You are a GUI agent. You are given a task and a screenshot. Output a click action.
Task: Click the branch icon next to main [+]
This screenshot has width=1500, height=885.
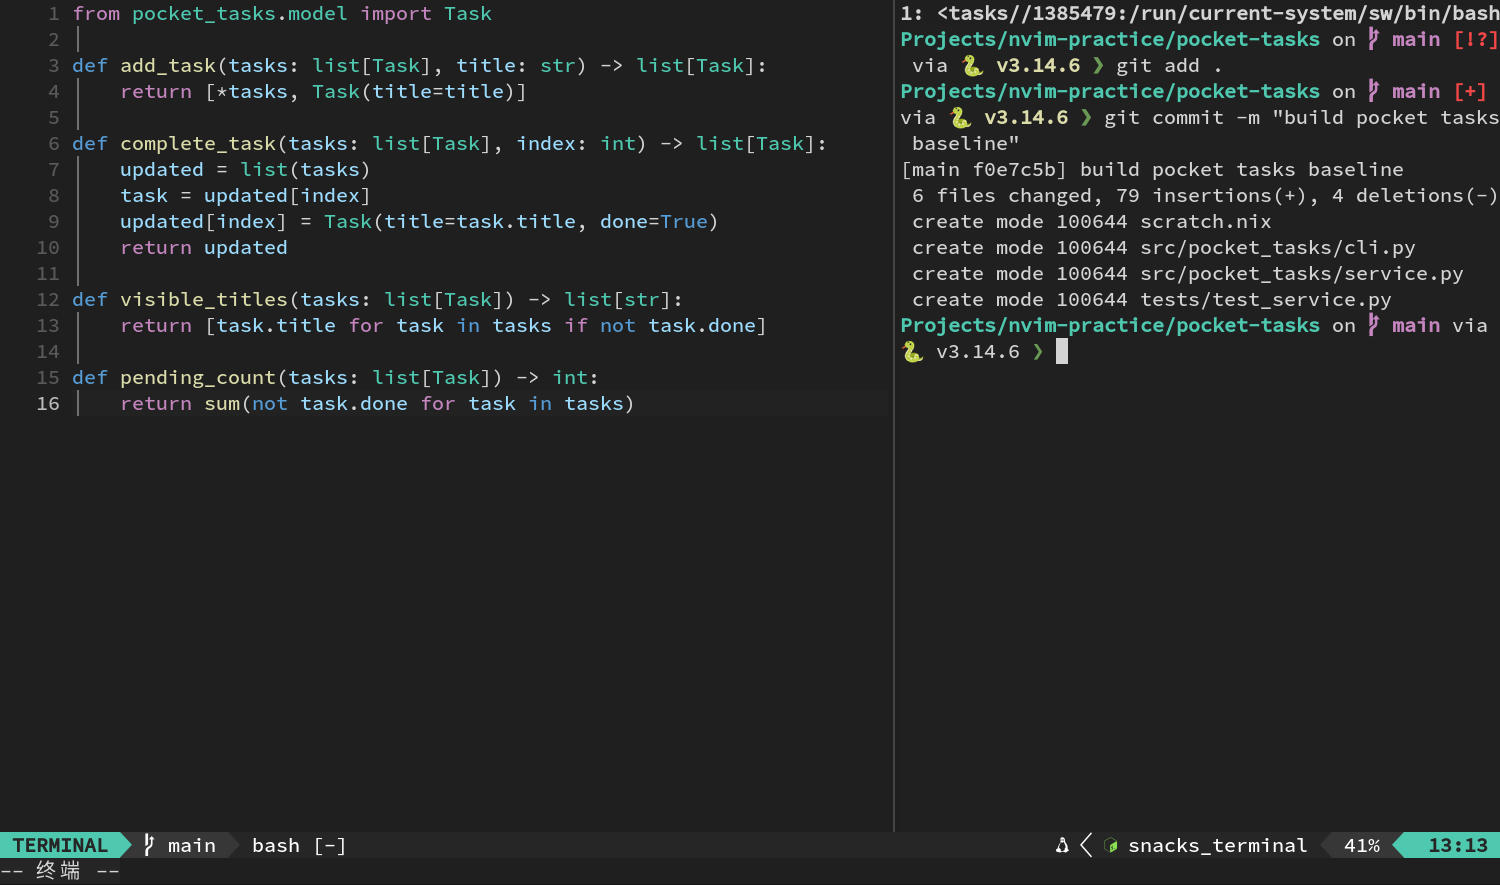coord(1373,91)
